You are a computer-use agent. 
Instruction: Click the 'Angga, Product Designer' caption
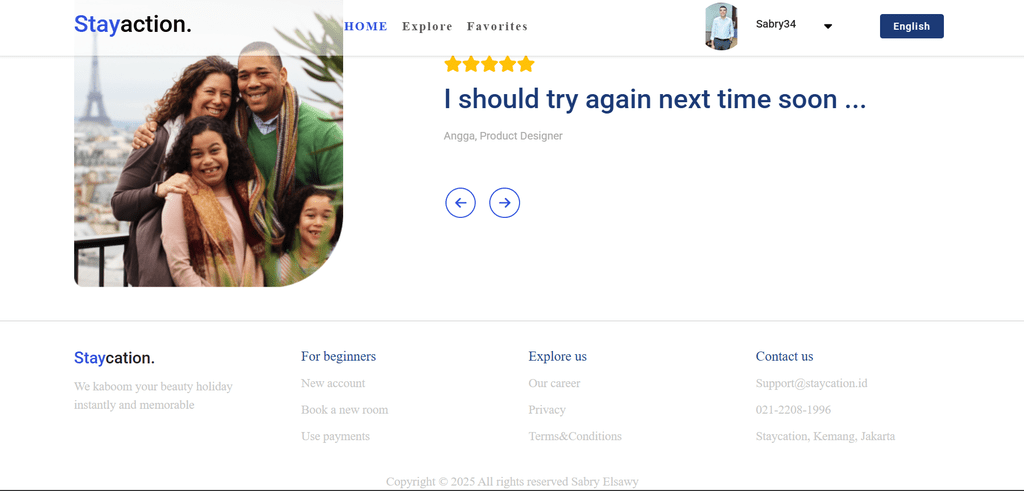click(x=503, y=136)
